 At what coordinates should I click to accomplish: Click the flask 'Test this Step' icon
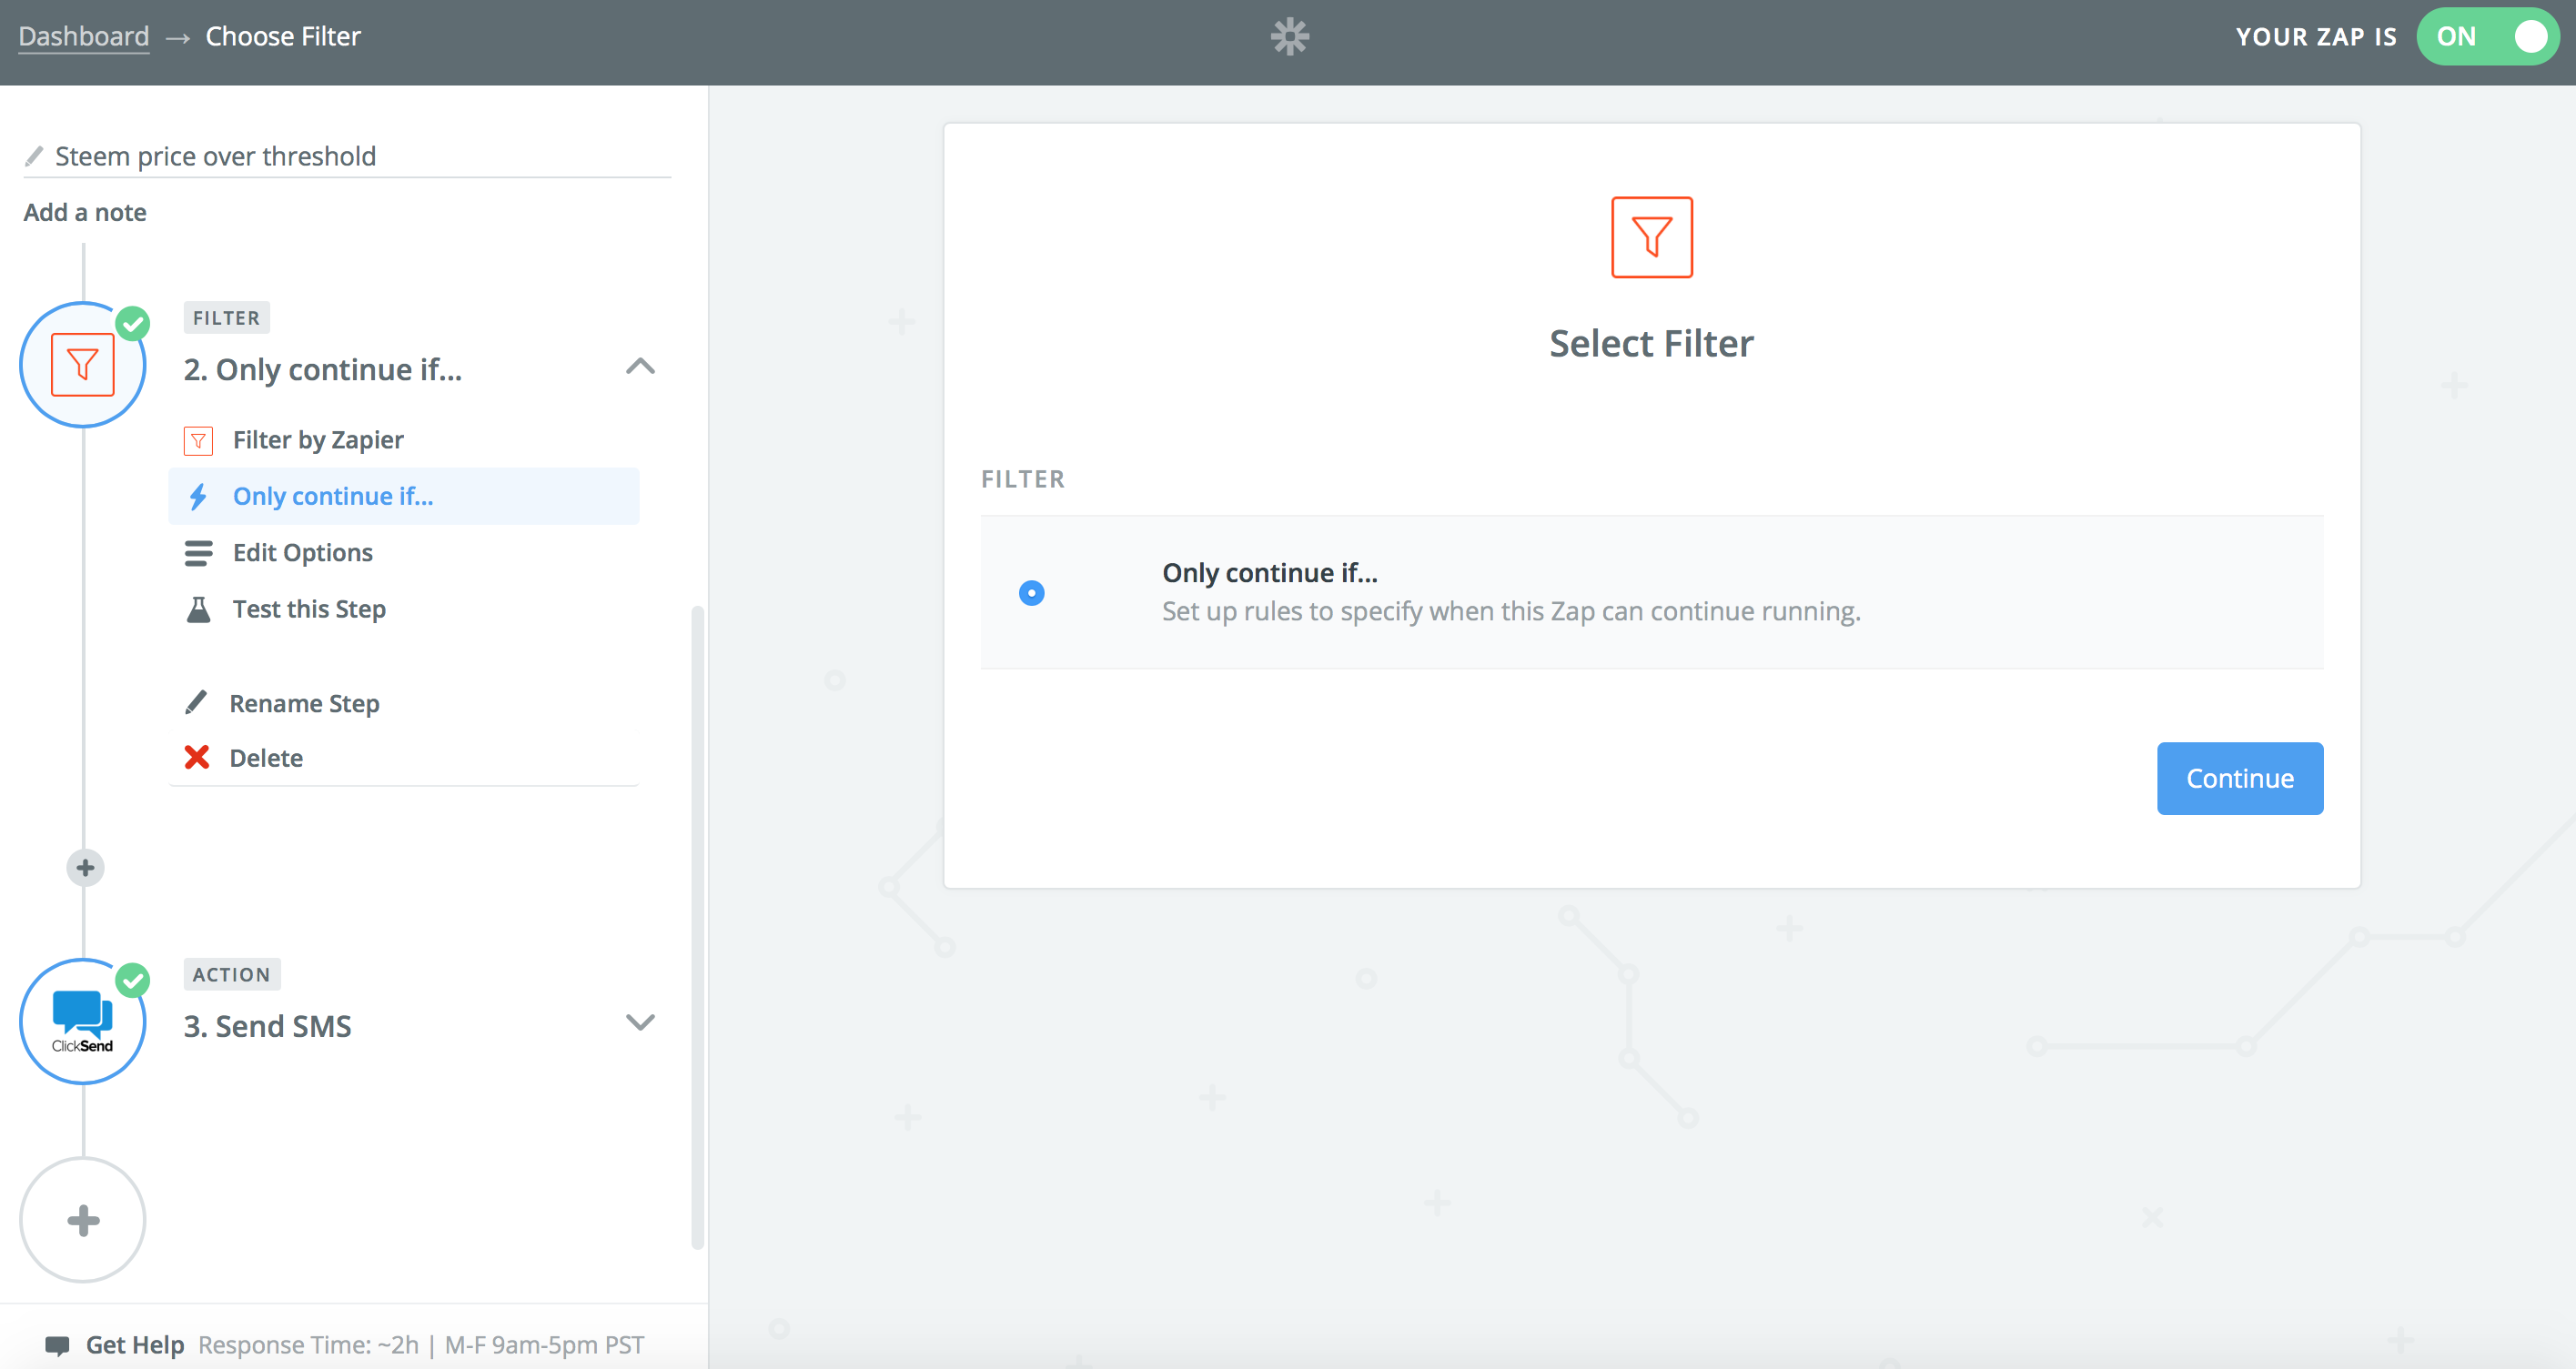(199, 608)
